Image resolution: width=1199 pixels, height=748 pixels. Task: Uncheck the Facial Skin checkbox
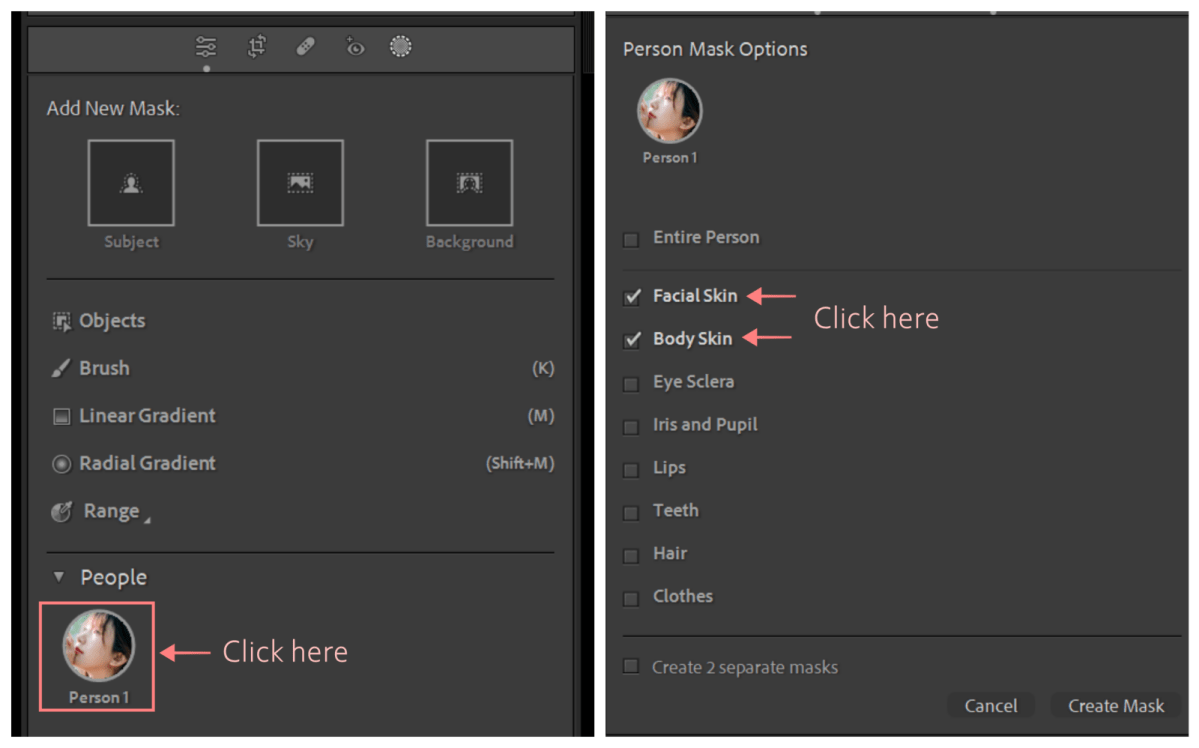[632, 297]
